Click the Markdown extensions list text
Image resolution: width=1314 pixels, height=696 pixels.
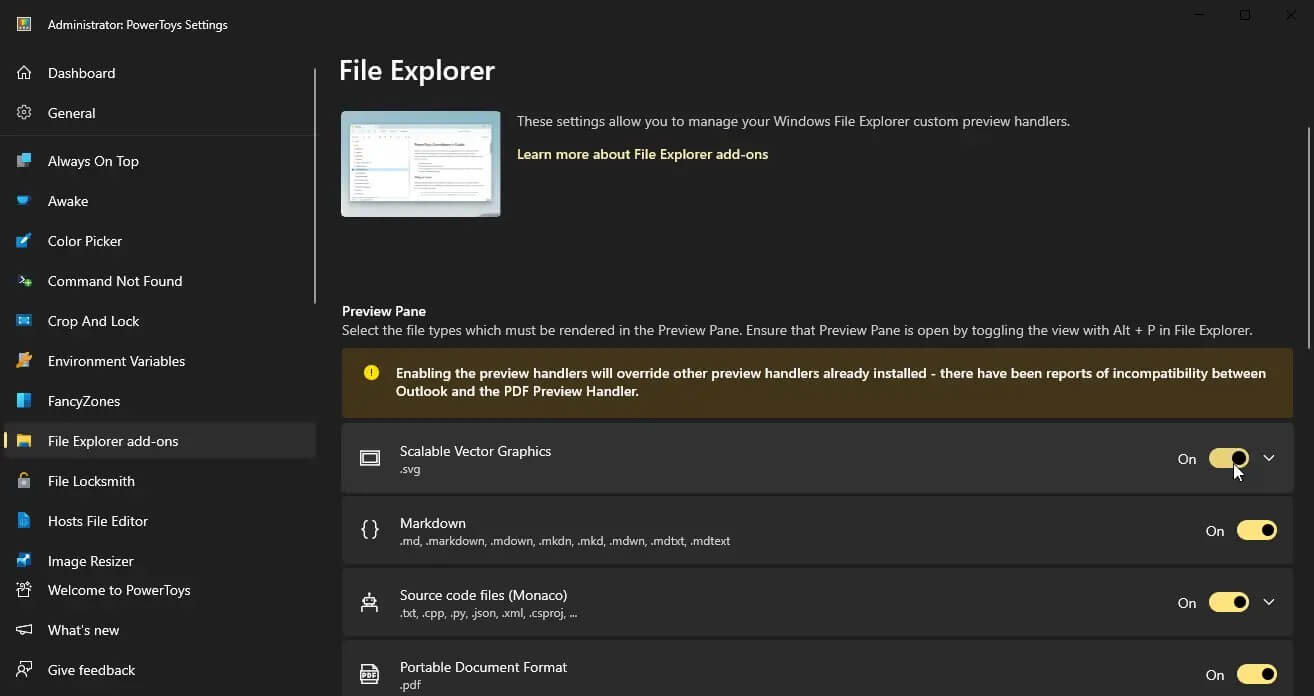pyautogui.click(x=565, y=541)
